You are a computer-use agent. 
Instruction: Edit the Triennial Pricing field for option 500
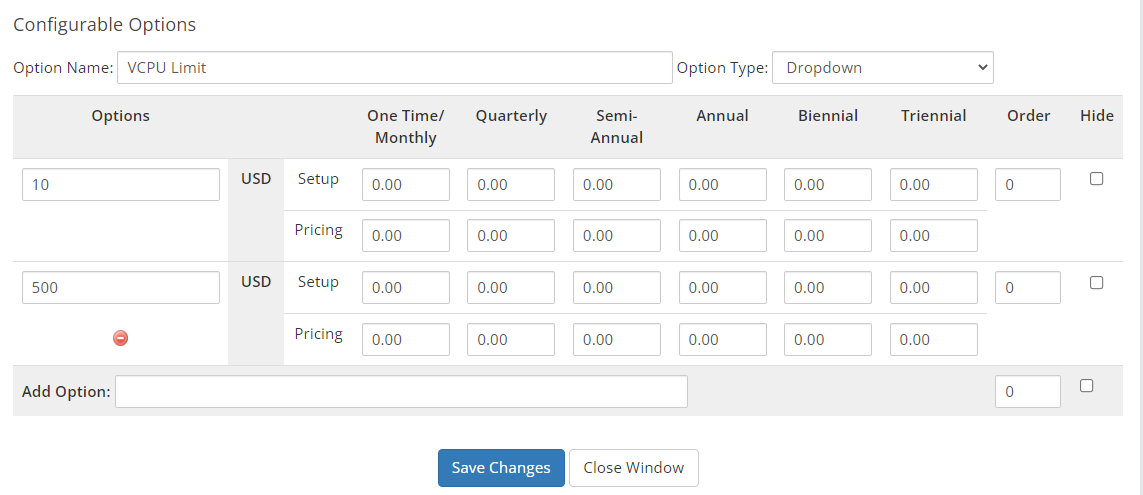933,340
